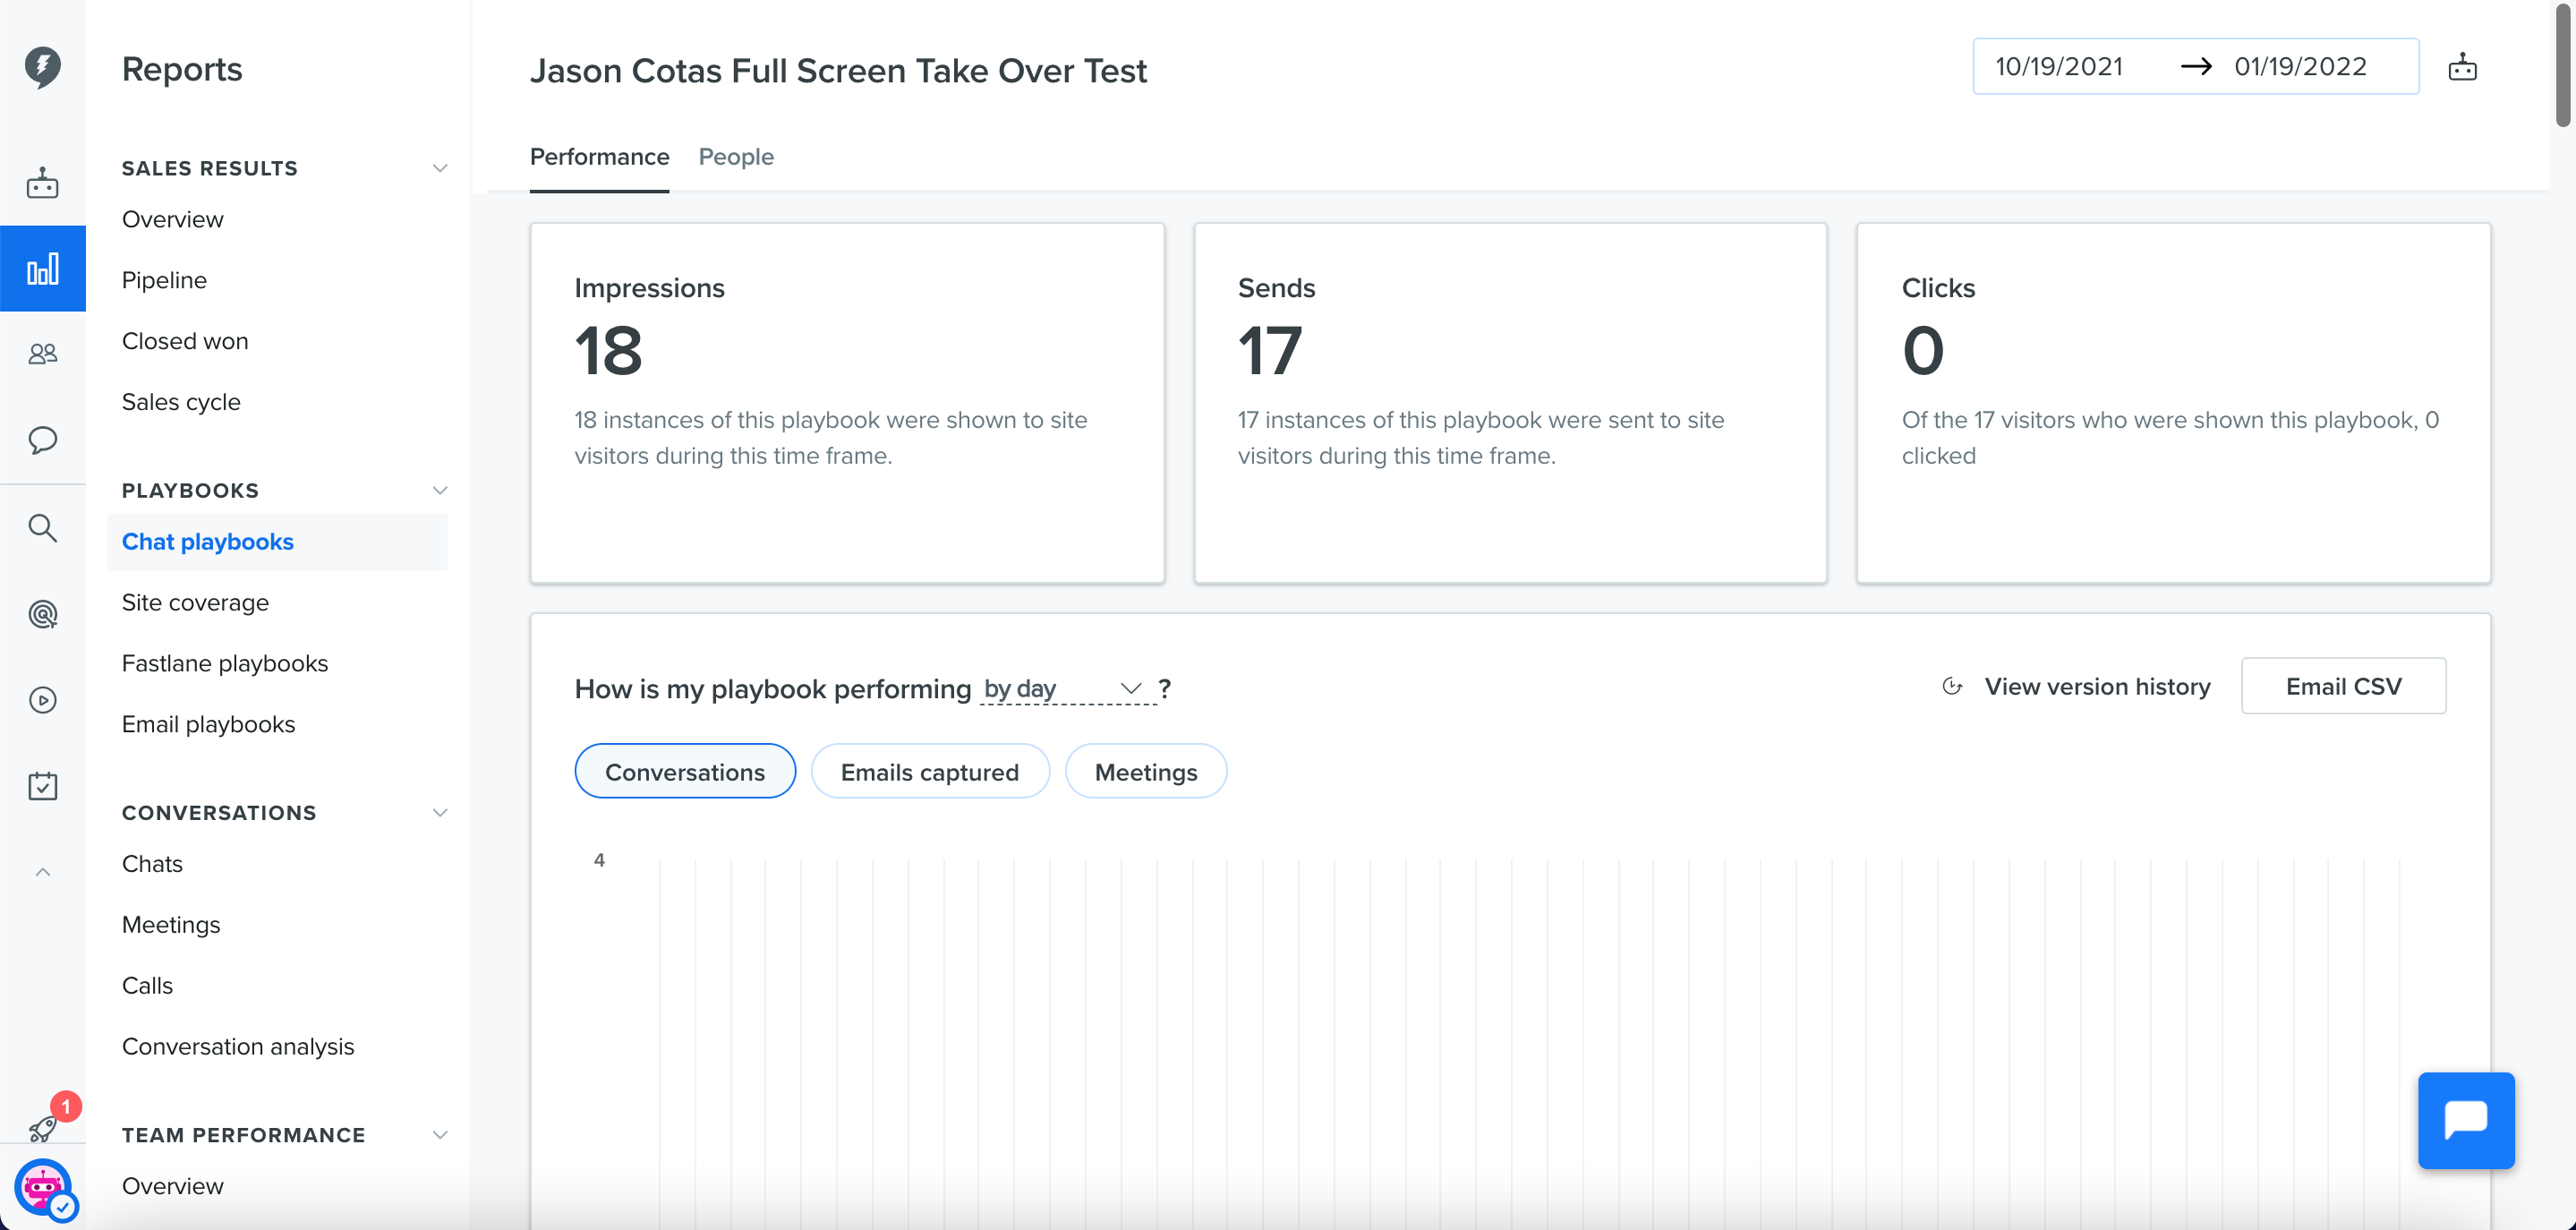Screen dimensions: 2576x1230
Task: Open the target accounts icon
Action: point(42,614)
